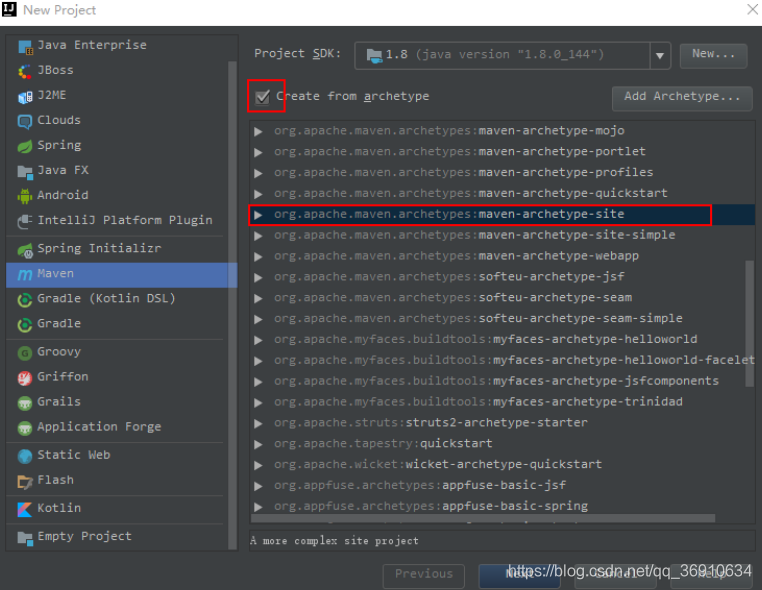Screen dimensions: 762x590
Task: Select the Kotlin icon
Action: (x=25, y=509)
